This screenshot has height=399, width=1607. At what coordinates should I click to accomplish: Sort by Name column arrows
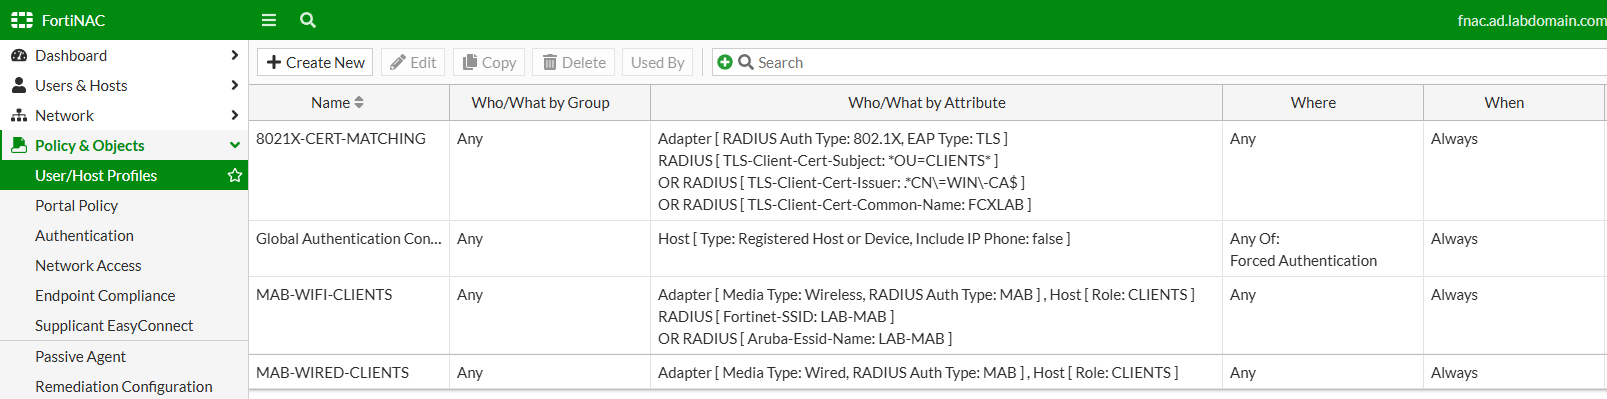click(x=359, y=103)
